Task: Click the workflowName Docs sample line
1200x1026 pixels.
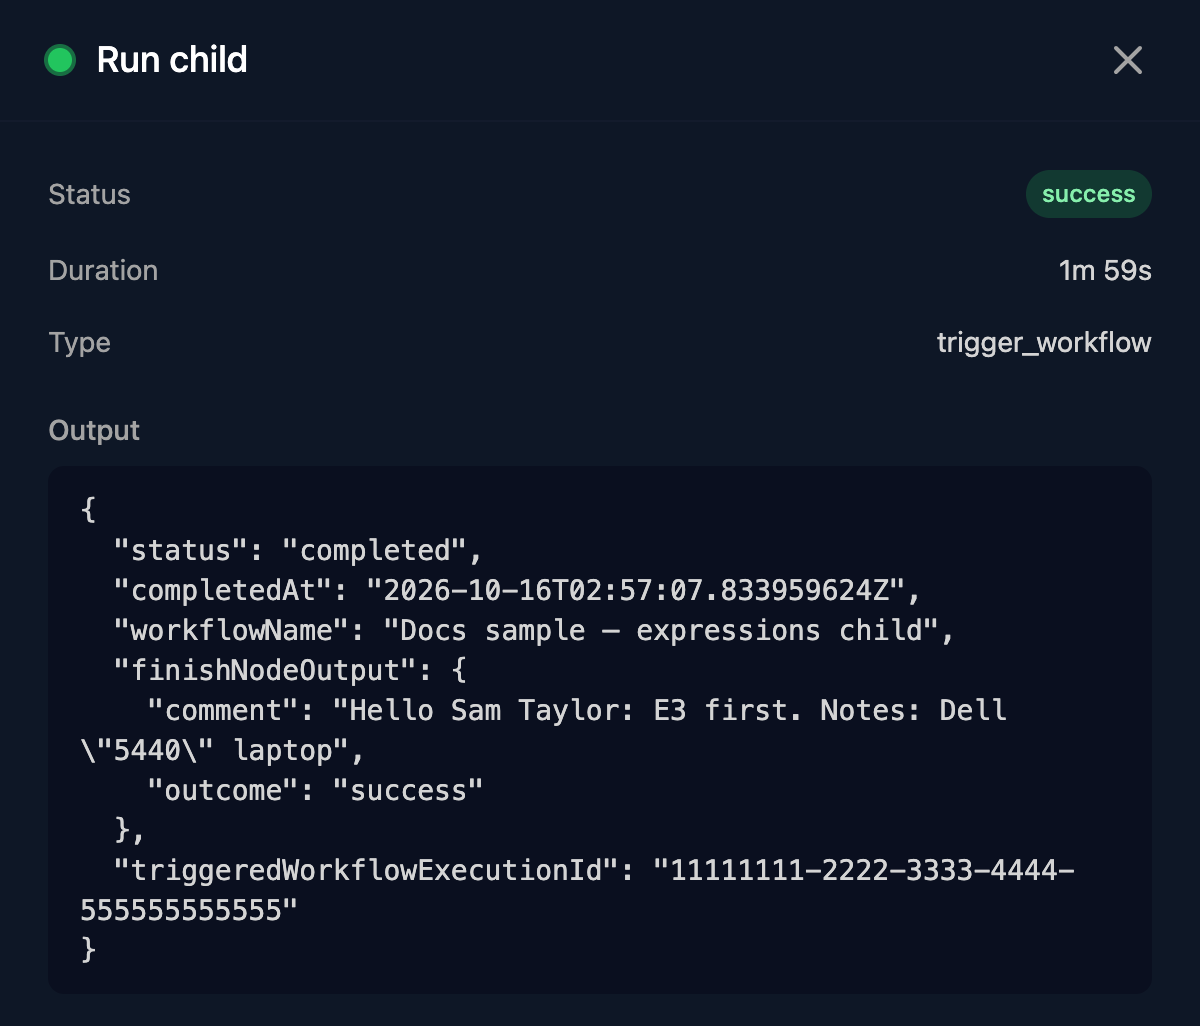Action: (534, 630)
